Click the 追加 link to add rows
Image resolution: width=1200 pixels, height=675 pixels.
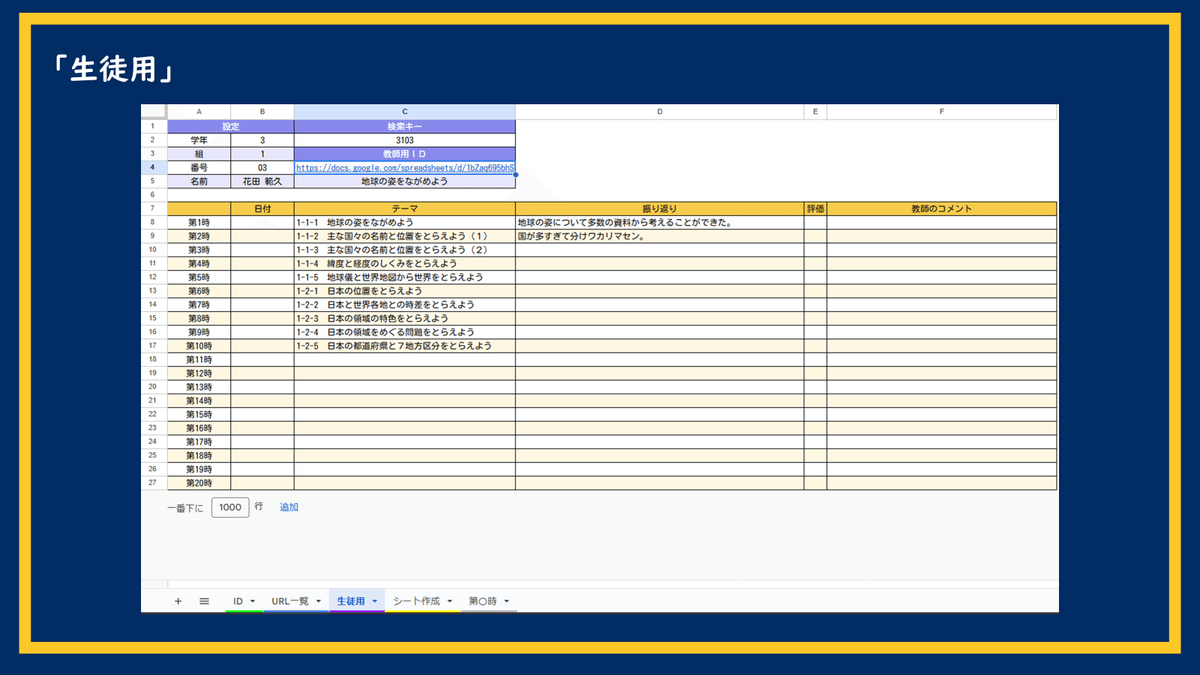[x=289, y=507]
